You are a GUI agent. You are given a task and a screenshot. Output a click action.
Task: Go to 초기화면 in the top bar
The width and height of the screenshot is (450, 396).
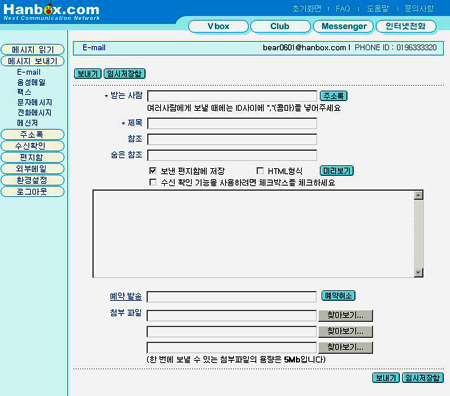tap(306, 9)
